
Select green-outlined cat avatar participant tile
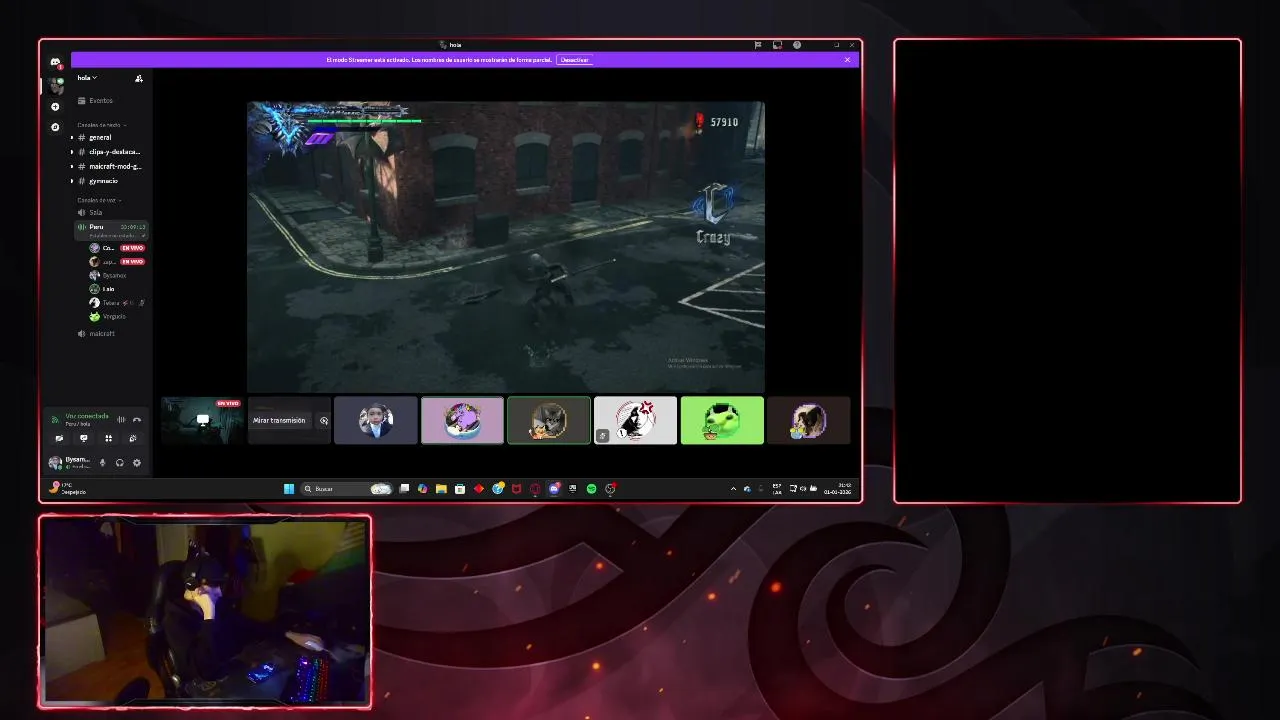549,420
